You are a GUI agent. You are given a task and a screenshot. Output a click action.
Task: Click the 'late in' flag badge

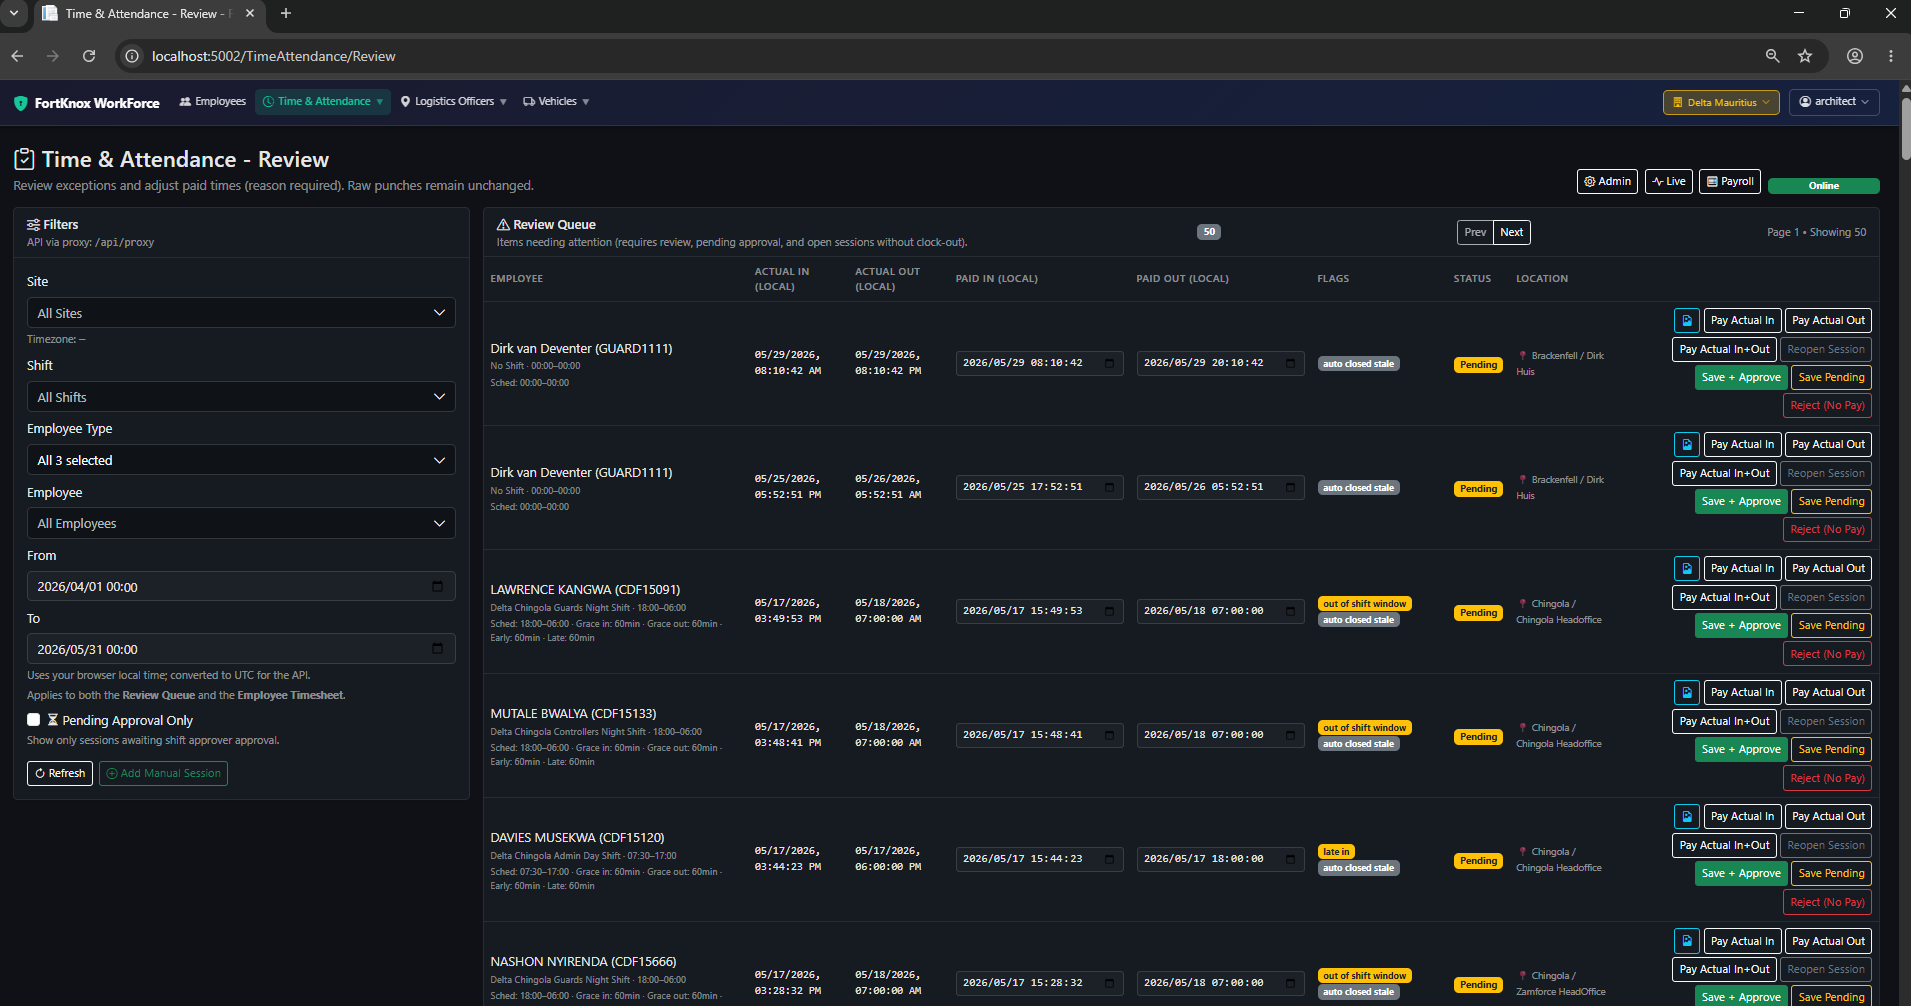click(1336, 852)
